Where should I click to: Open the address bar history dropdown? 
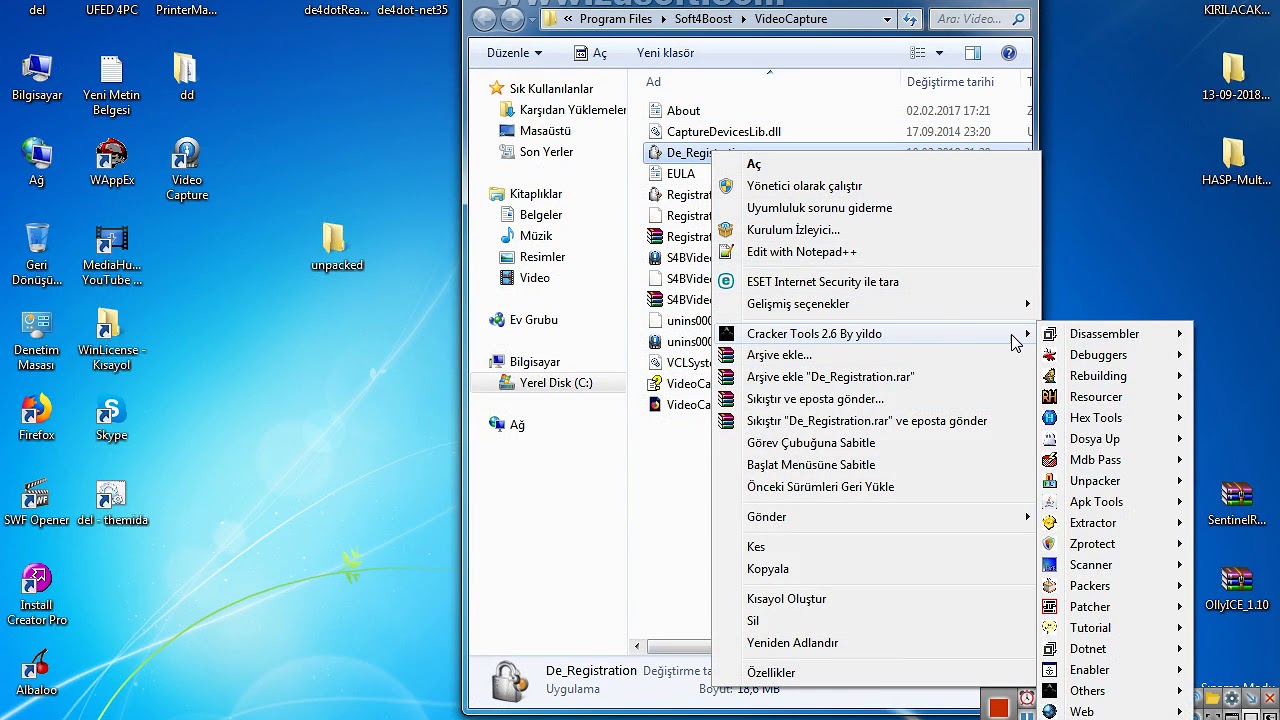(x=887, y=19)
